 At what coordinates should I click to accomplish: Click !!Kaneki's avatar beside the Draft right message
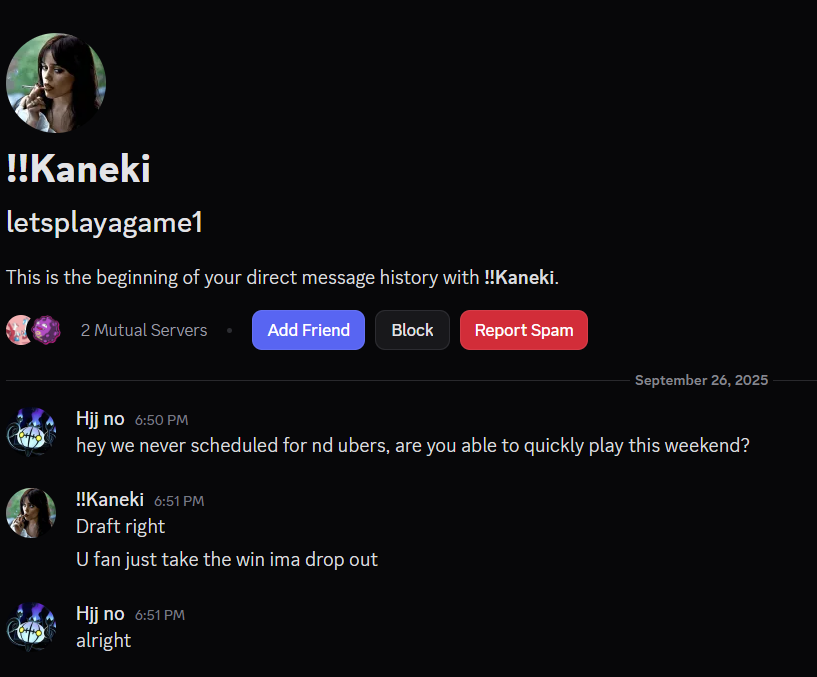[31, 513]
